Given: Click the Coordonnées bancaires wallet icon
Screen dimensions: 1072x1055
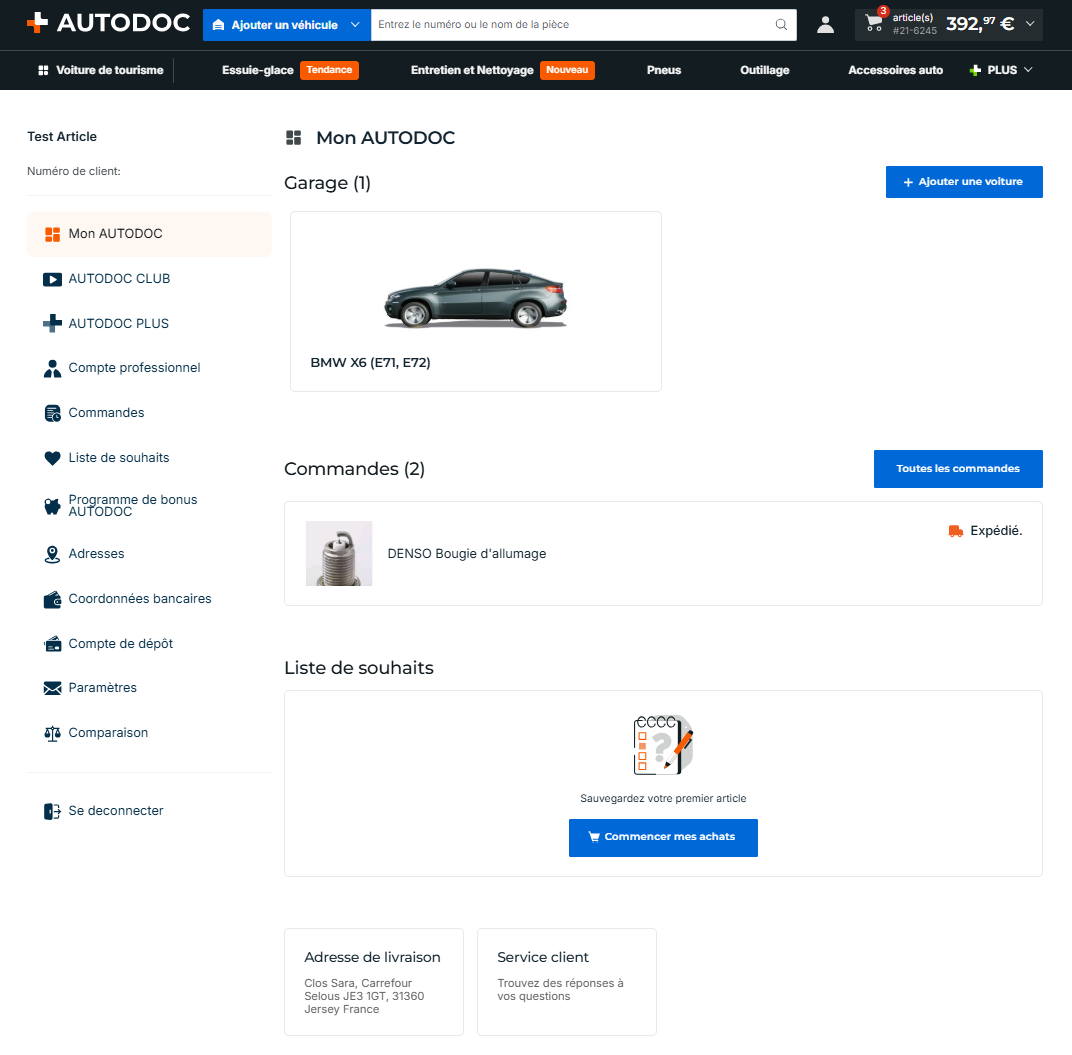Looking at the screenshot, I should 52,600.
